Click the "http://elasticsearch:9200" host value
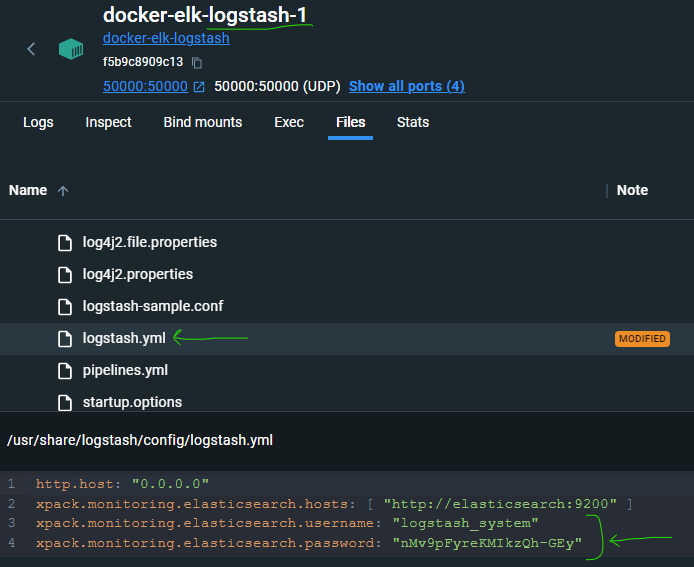The height and width of the screenshot is (567, 694). 500,504
